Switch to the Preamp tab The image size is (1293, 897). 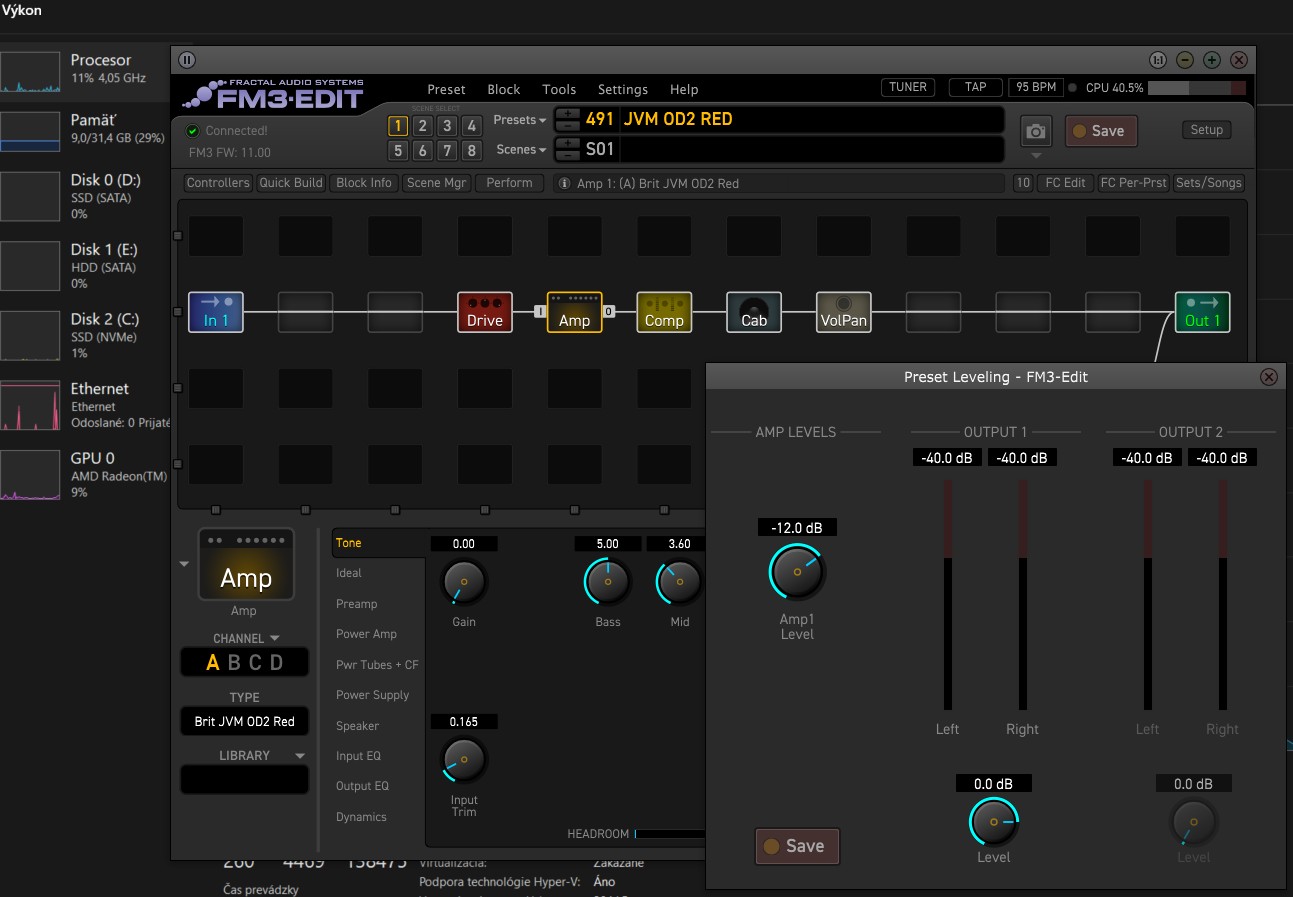[357, 604]
